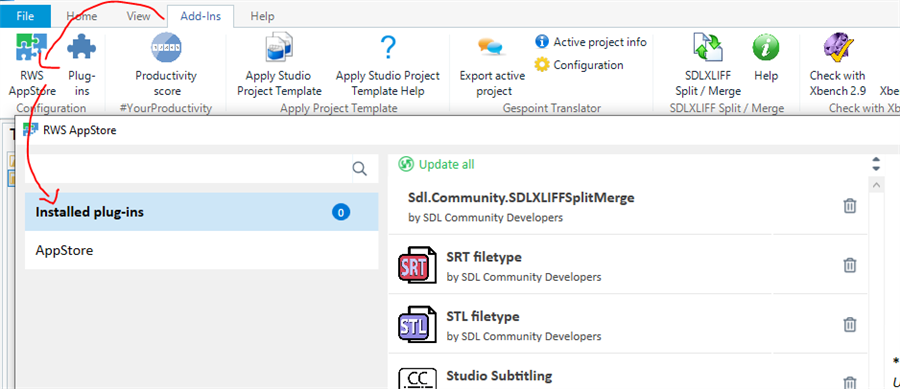Select the STL filetype entry title

[x=483, y=316]
